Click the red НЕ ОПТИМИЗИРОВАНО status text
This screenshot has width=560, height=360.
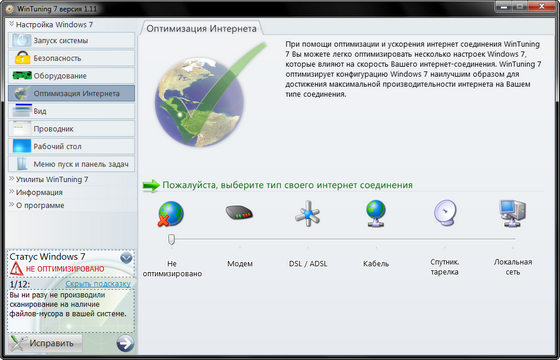[65, 269]
